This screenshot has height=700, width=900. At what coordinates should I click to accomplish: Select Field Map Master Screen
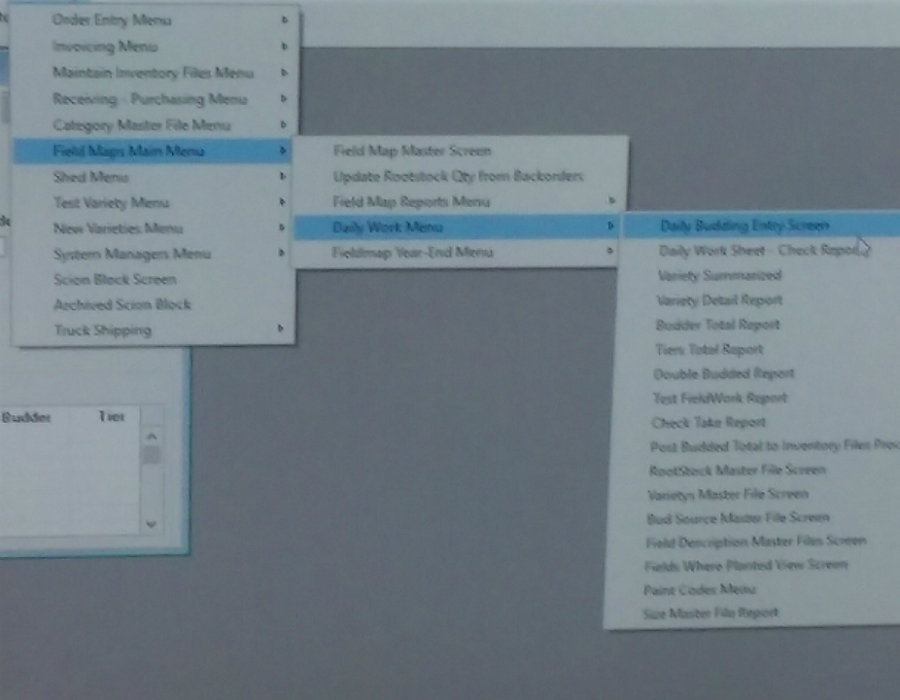411,151
